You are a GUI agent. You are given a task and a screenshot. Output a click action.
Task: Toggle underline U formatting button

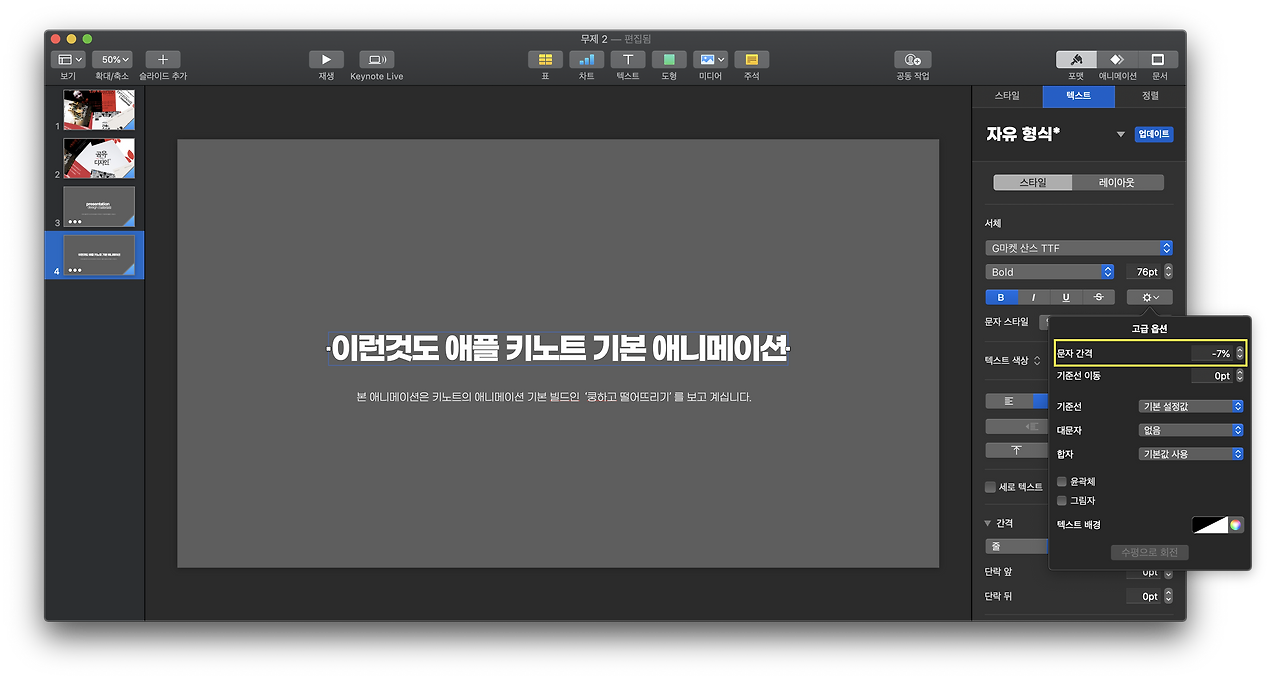[1066, 297]
